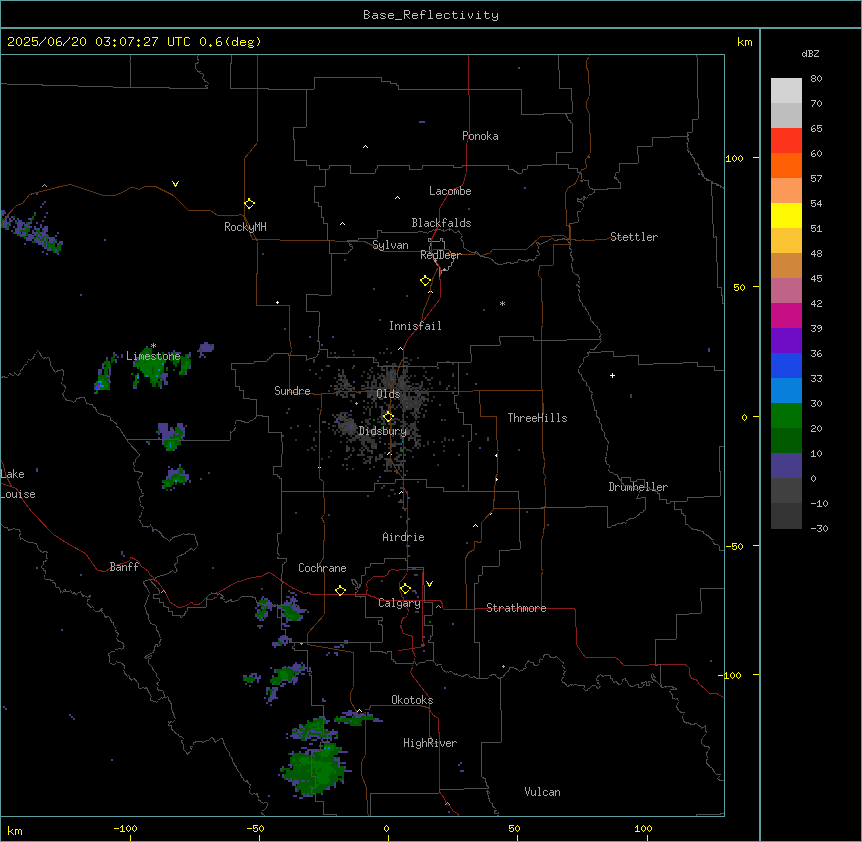Select the Didsbury label
Screen dimensions: 862x842
383,431
